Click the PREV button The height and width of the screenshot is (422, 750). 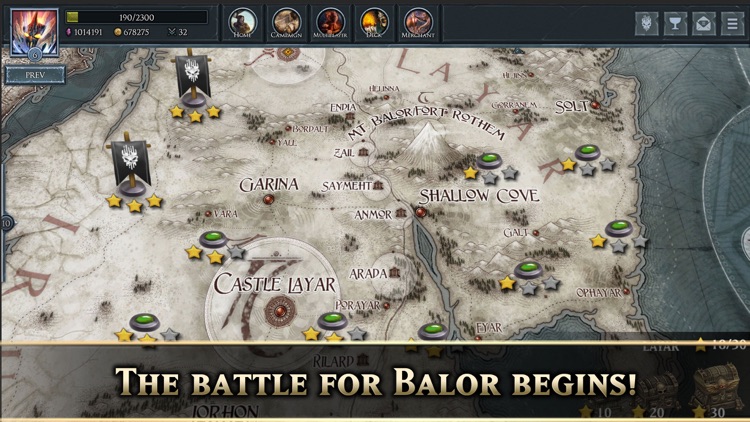[x=35, y=75]
